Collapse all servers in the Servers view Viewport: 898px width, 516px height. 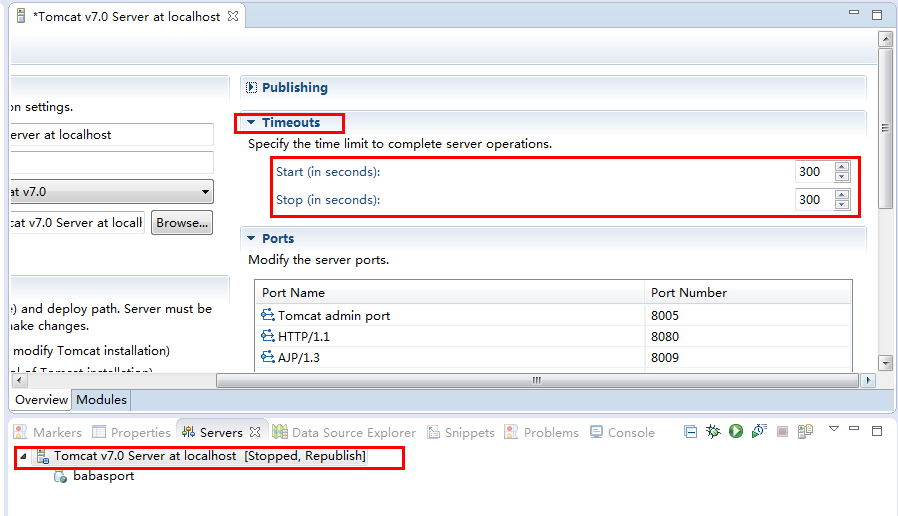(691, 432)
